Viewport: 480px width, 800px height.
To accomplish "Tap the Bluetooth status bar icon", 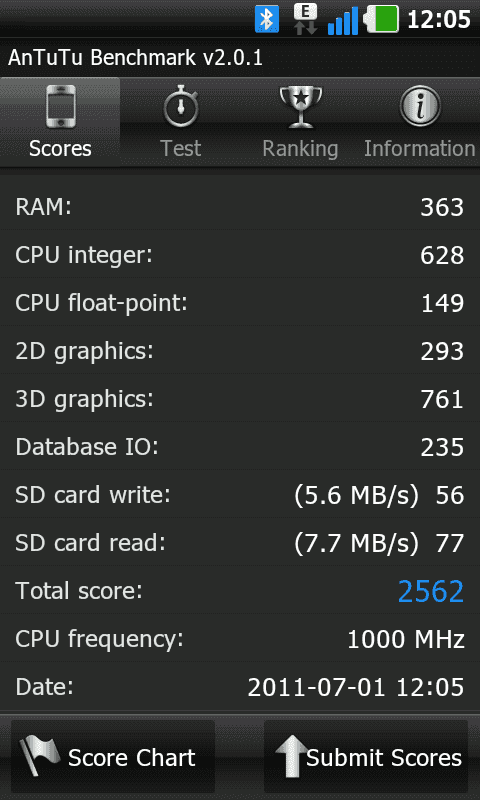I will click(267, 20).
